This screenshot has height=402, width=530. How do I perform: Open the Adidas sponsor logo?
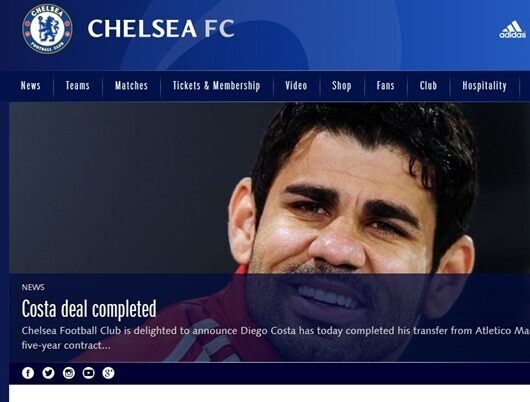tap(512, 29)
